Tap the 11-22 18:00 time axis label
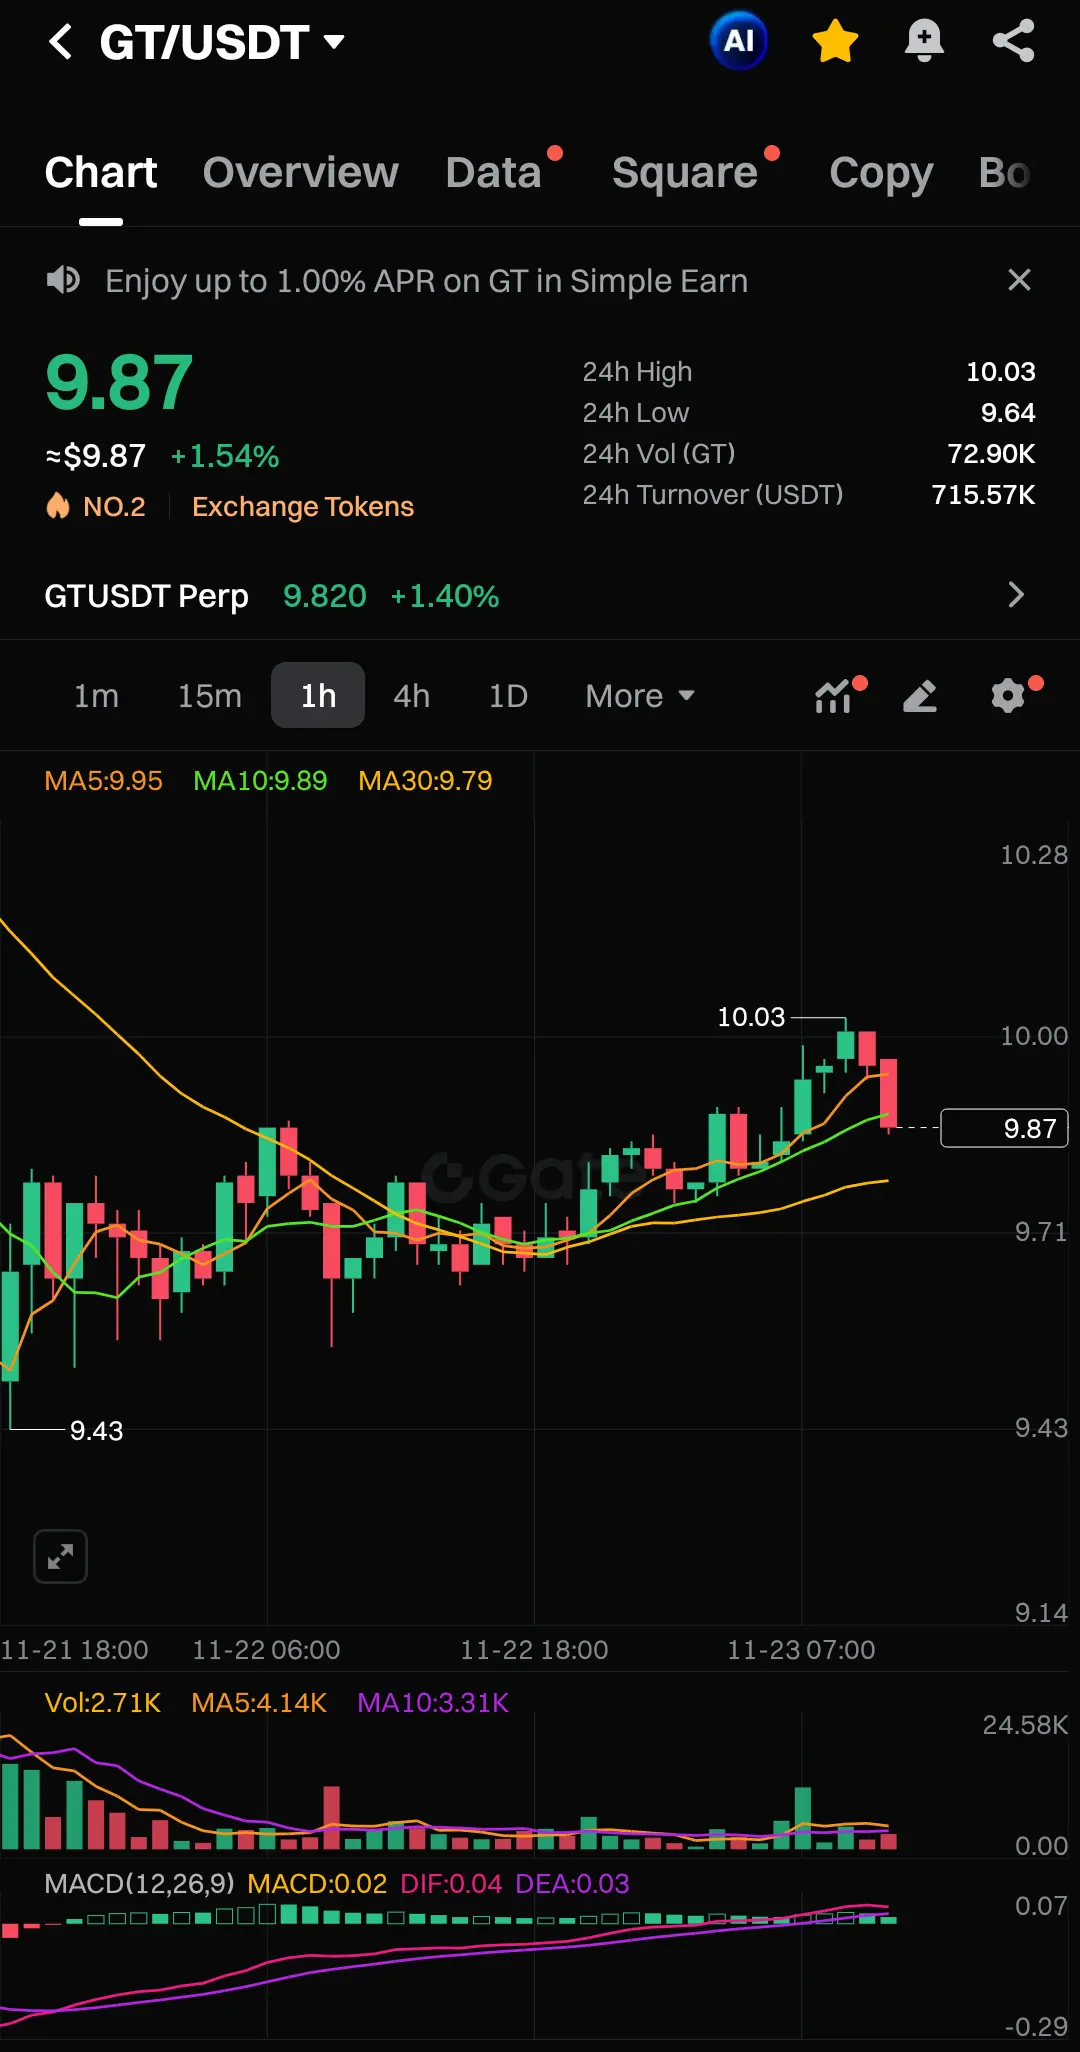 534,1650
